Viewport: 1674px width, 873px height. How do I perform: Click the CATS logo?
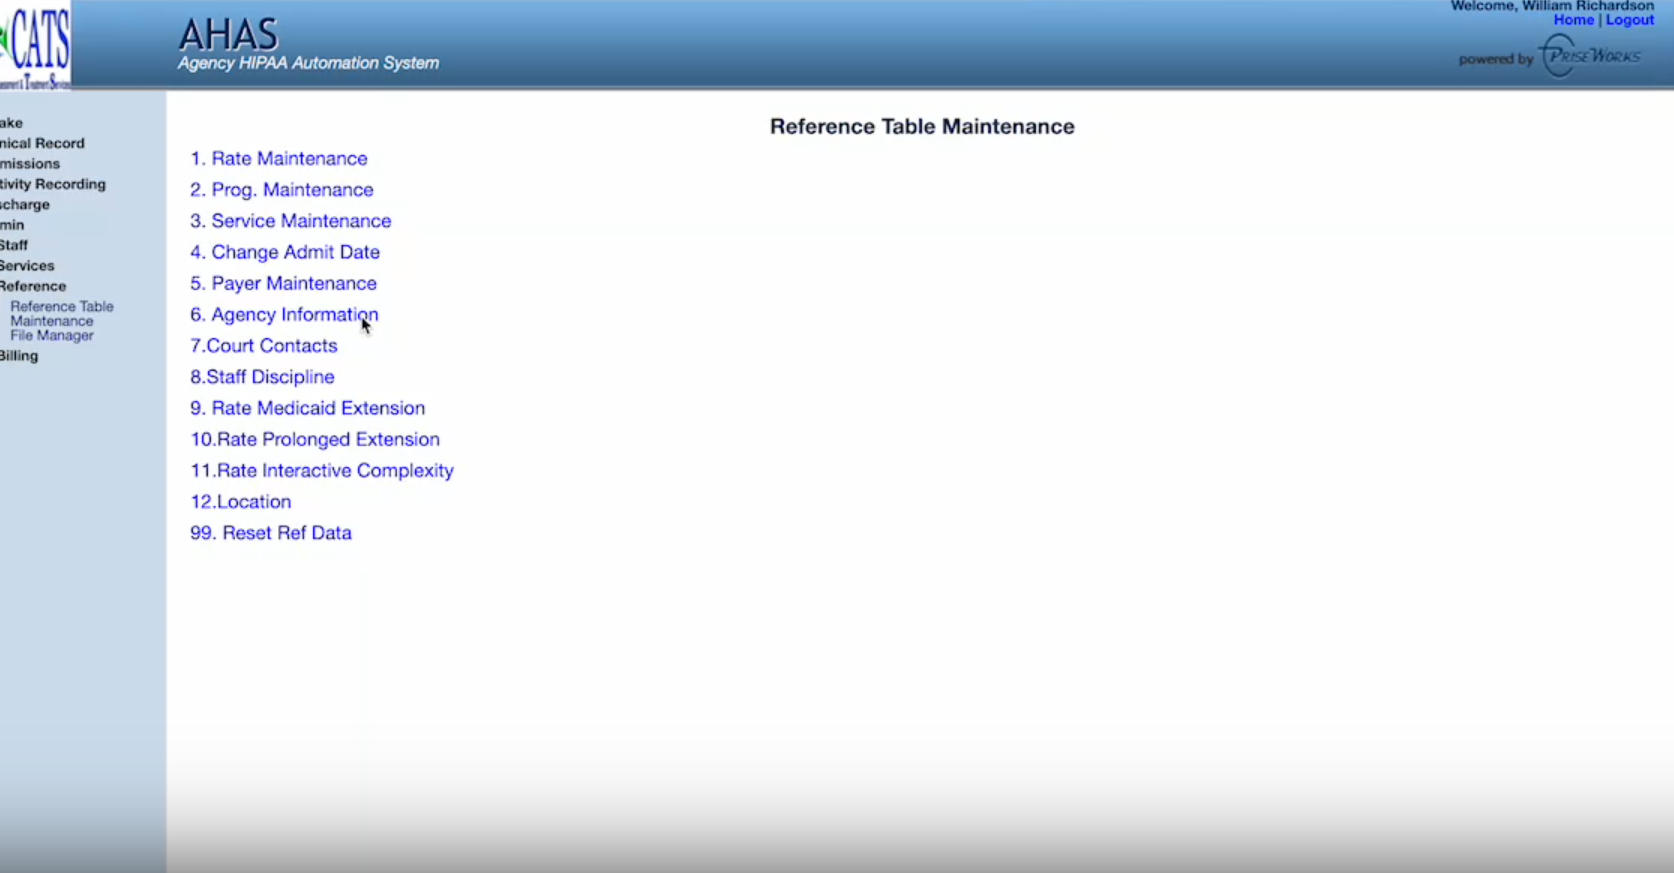pyautogui.click(x=35, y=46)
